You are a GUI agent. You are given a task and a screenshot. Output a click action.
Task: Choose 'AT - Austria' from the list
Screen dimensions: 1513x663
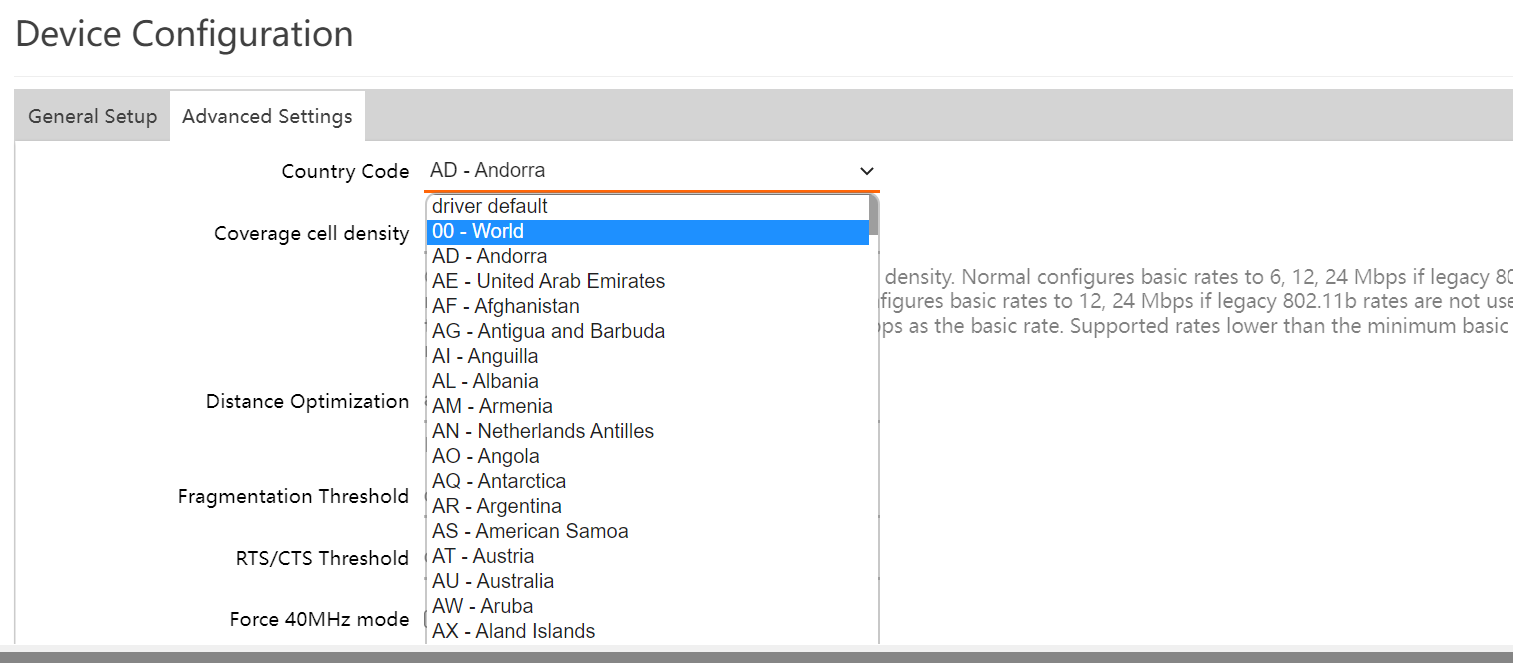(x=483, y=556)
